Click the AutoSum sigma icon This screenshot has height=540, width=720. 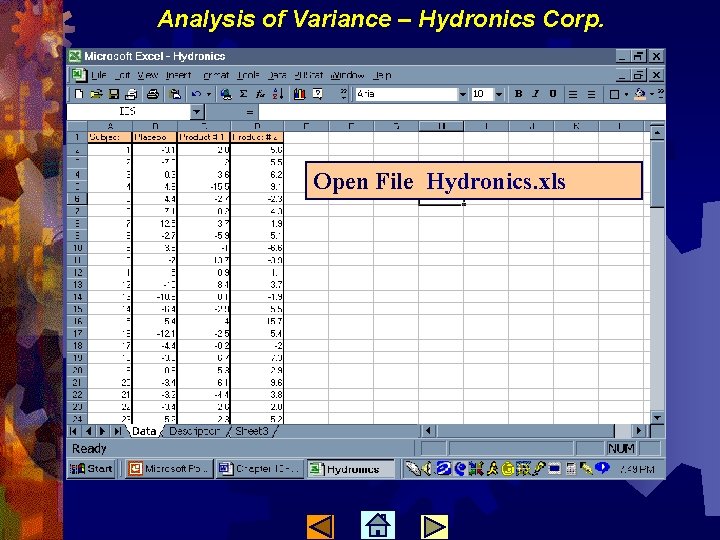tap(243, 94)
